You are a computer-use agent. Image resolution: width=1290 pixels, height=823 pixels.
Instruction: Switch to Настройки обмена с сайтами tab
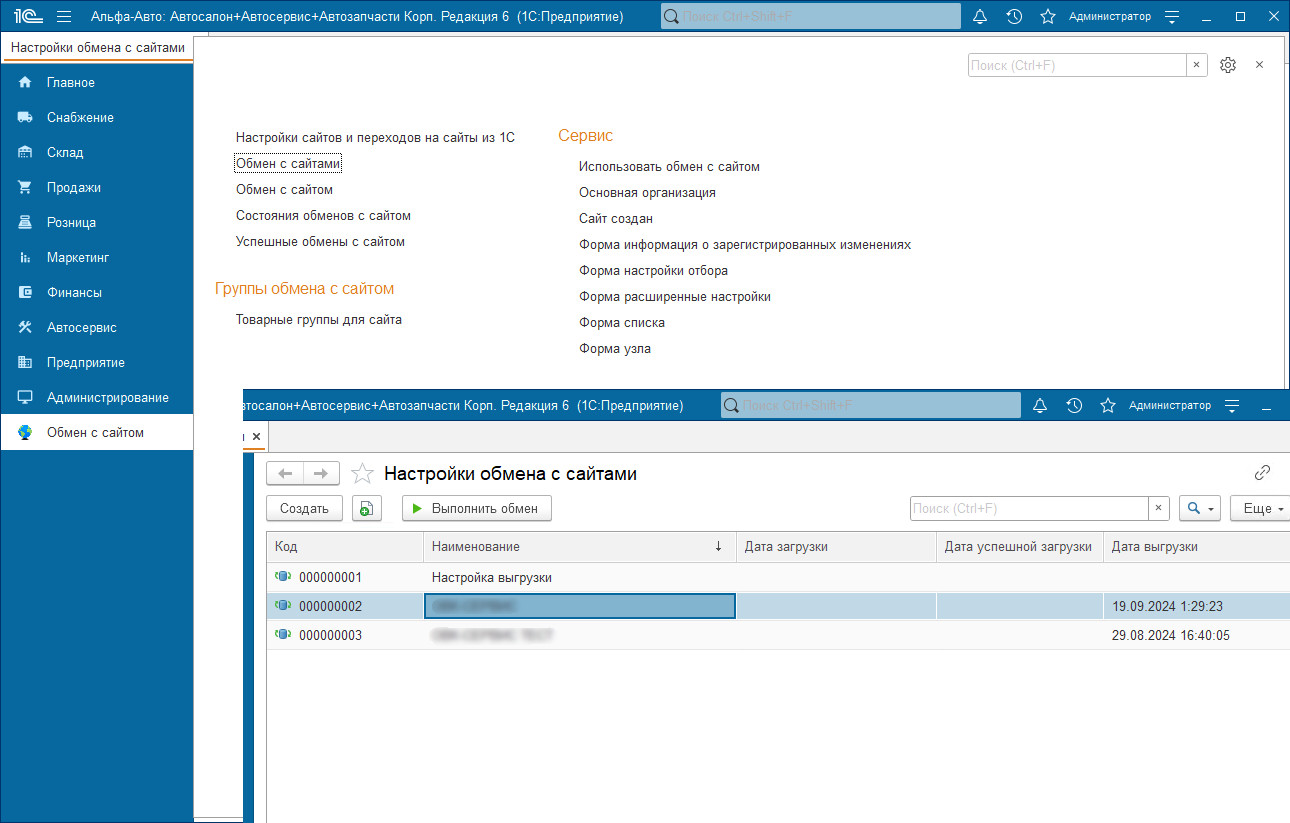[x=97, y=47]
